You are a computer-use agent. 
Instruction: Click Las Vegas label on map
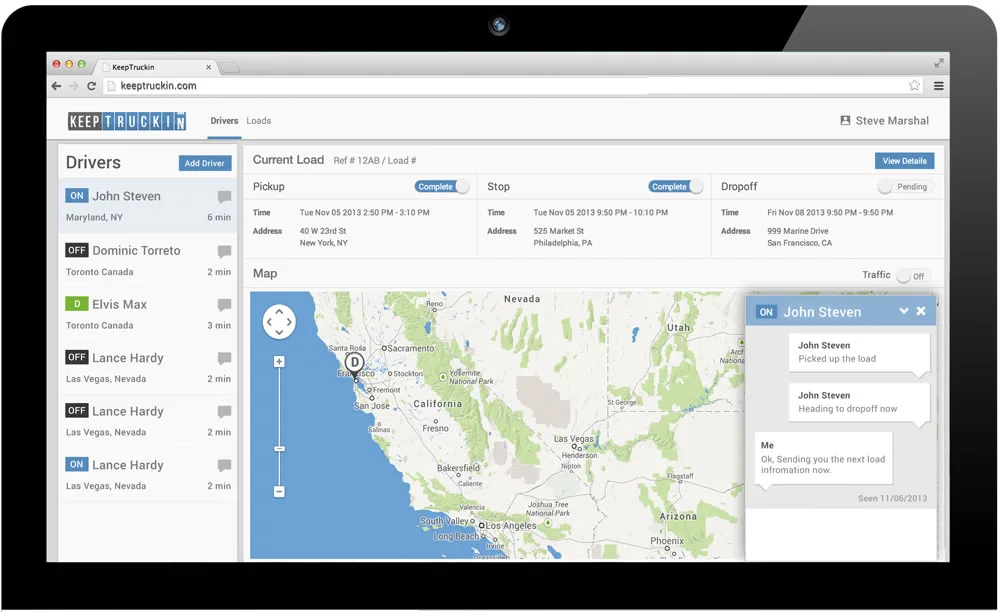tap(573, 439)
